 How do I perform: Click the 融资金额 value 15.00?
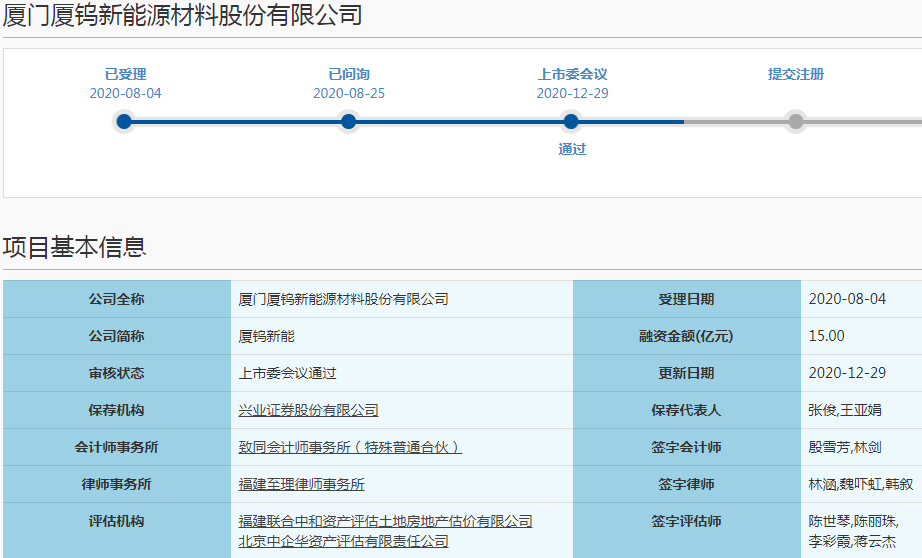(826, 336)
